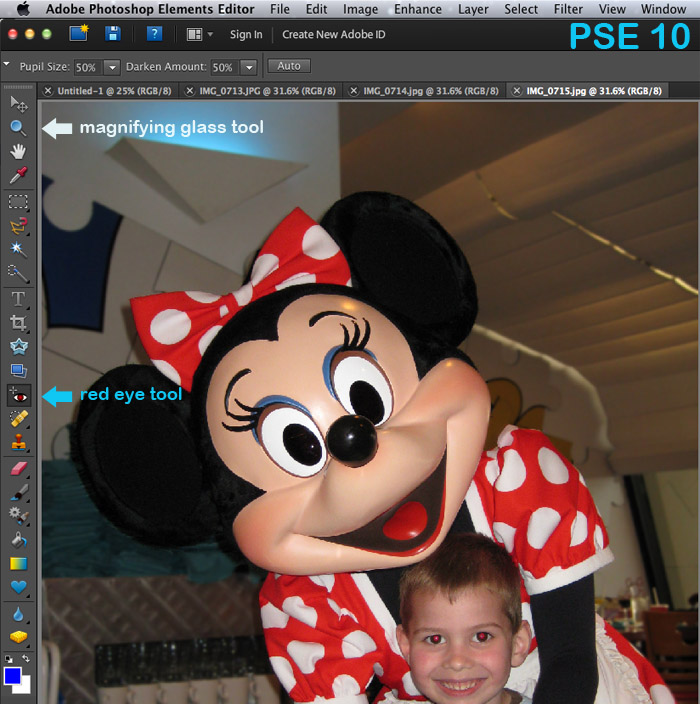The image size is (700, 704).
Task: Click the Pupil Size 50% field
Action: [88, 67]
